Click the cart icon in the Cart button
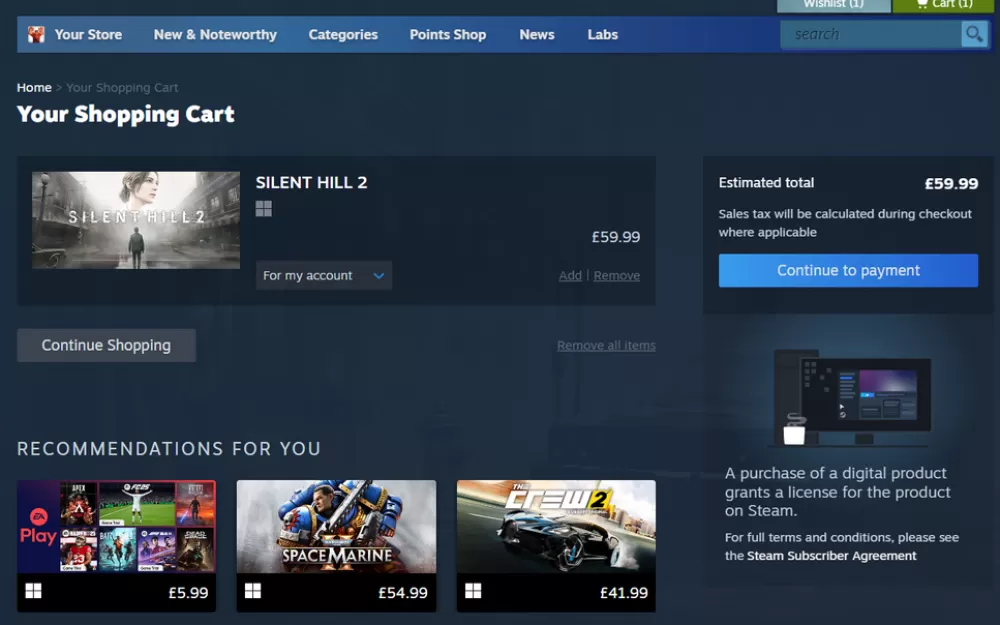 (922, 4)
